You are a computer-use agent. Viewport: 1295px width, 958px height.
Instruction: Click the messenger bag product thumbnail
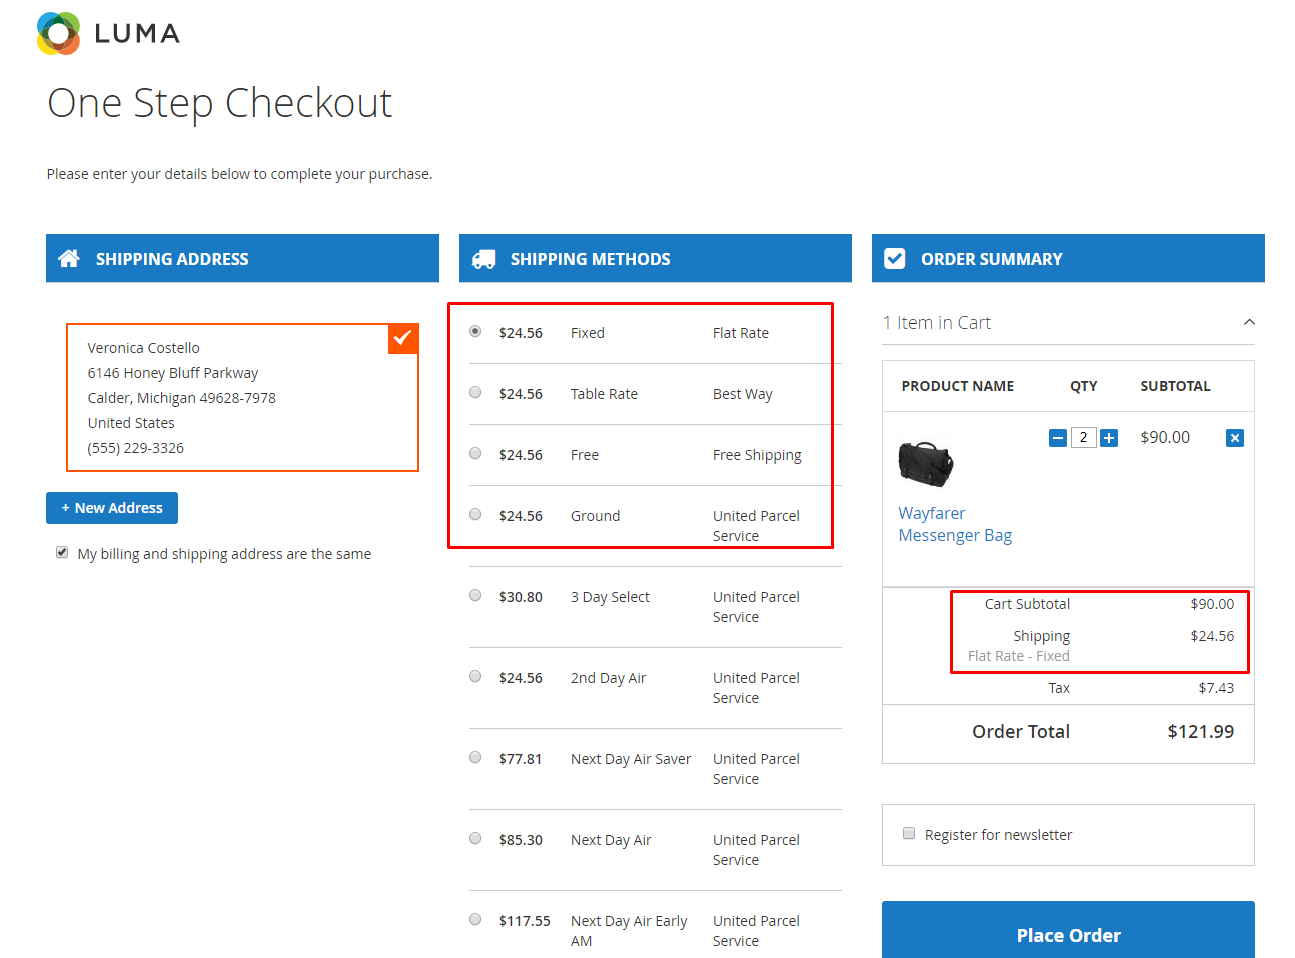[925, 464]
